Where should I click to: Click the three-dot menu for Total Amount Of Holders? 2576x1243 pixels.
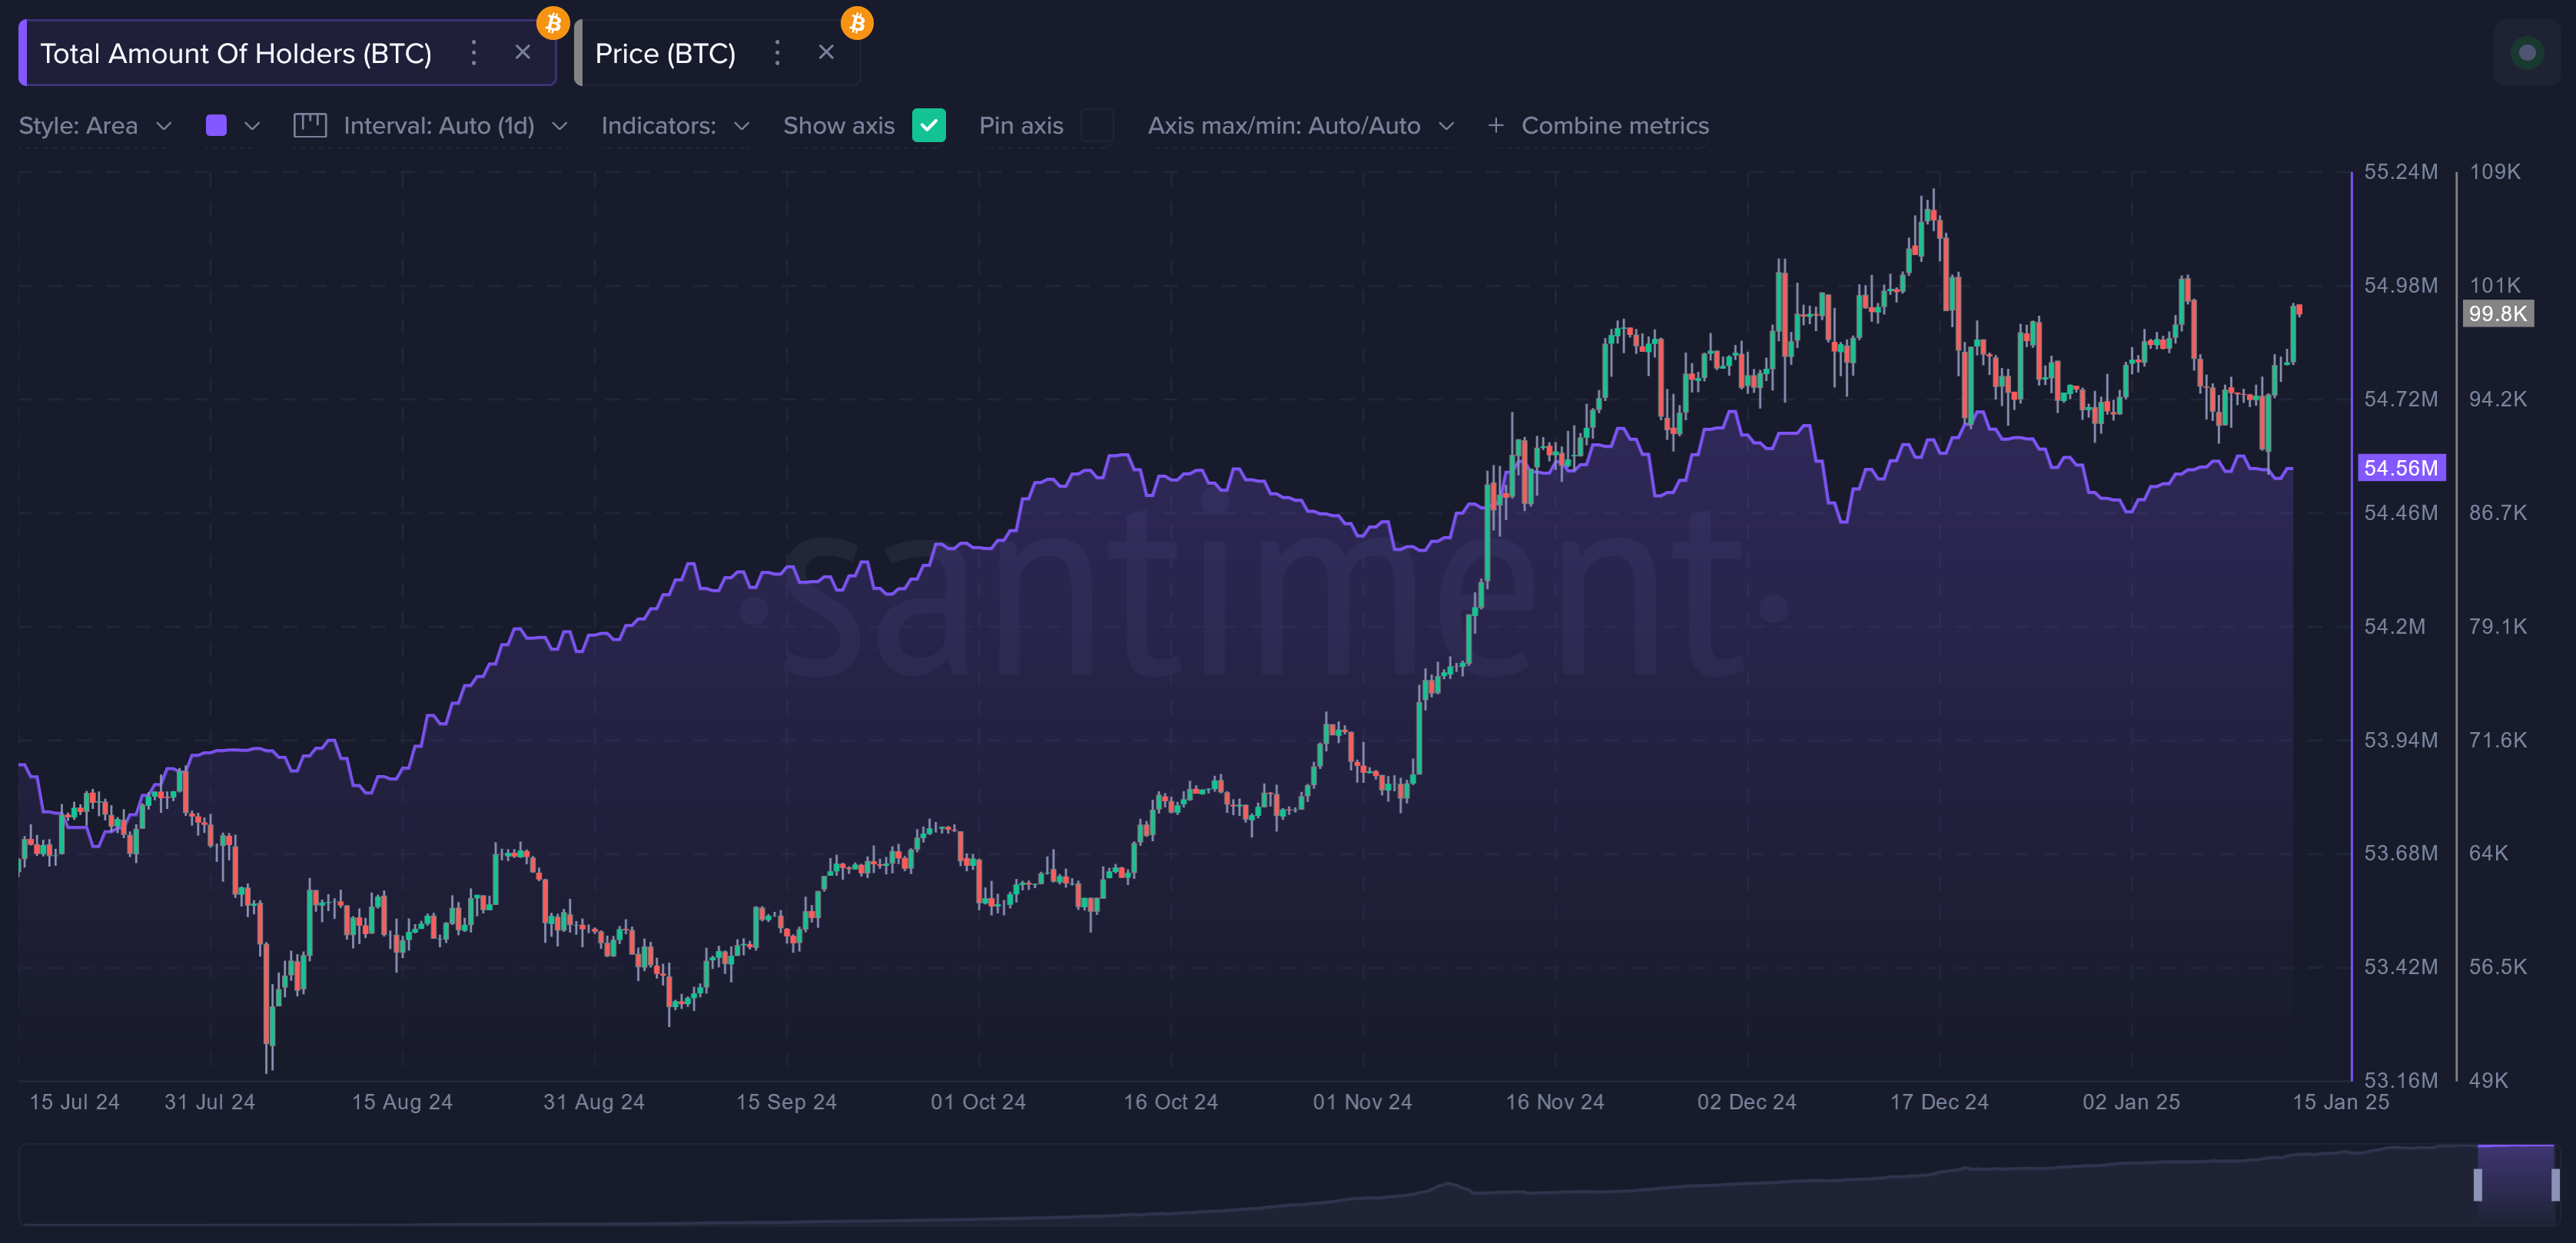click(x=475, y=51)
